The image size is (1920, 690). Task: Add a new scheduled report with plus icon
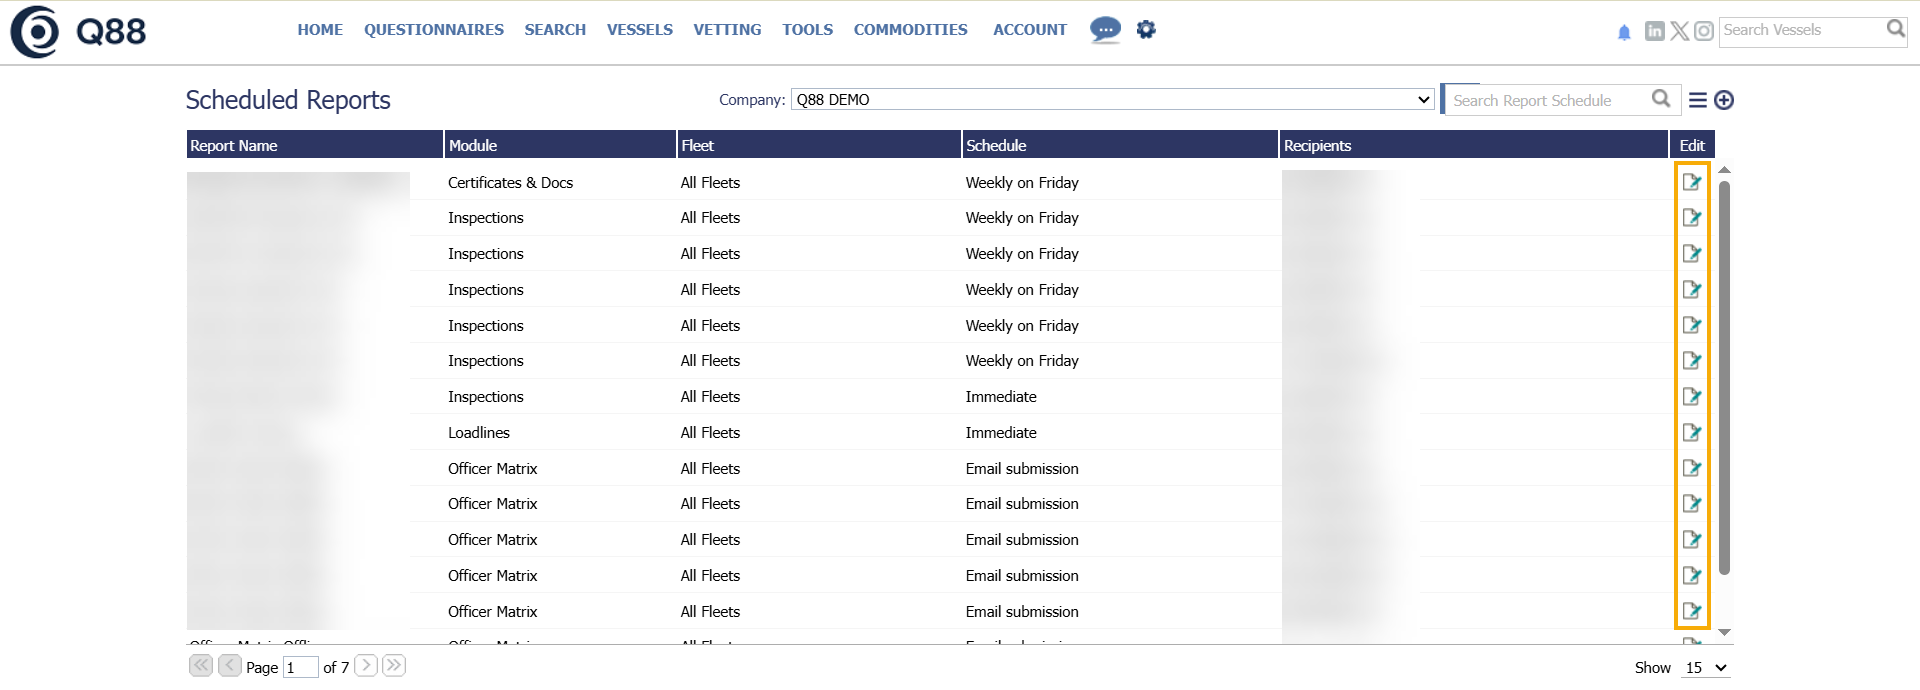click(1724, 100)
